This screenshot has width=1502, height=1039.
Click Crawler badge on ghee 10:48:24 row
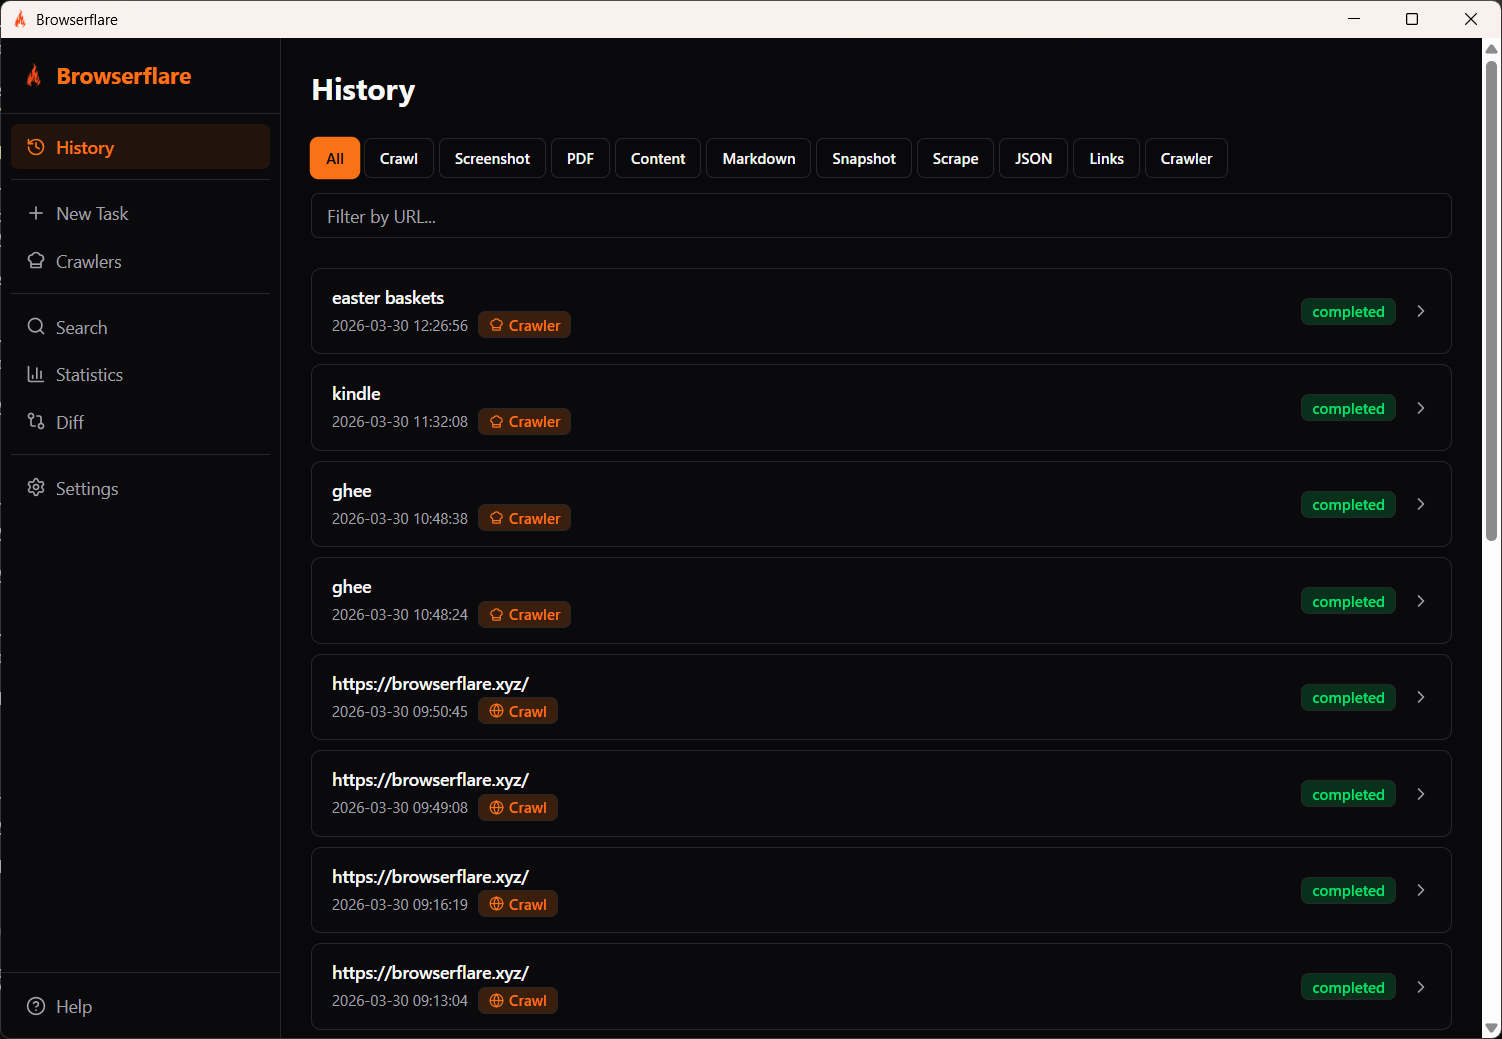524,614
